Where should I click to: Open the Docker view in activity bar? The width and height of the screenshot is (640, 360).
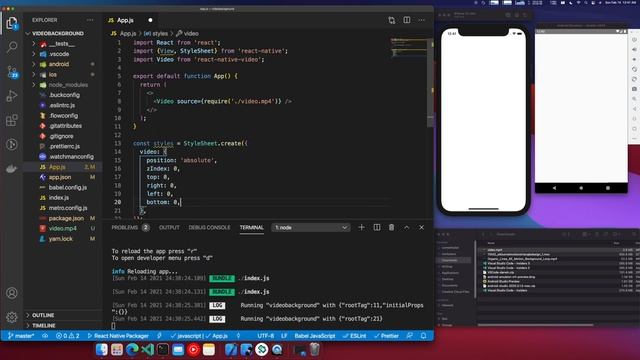coord(12,169)
